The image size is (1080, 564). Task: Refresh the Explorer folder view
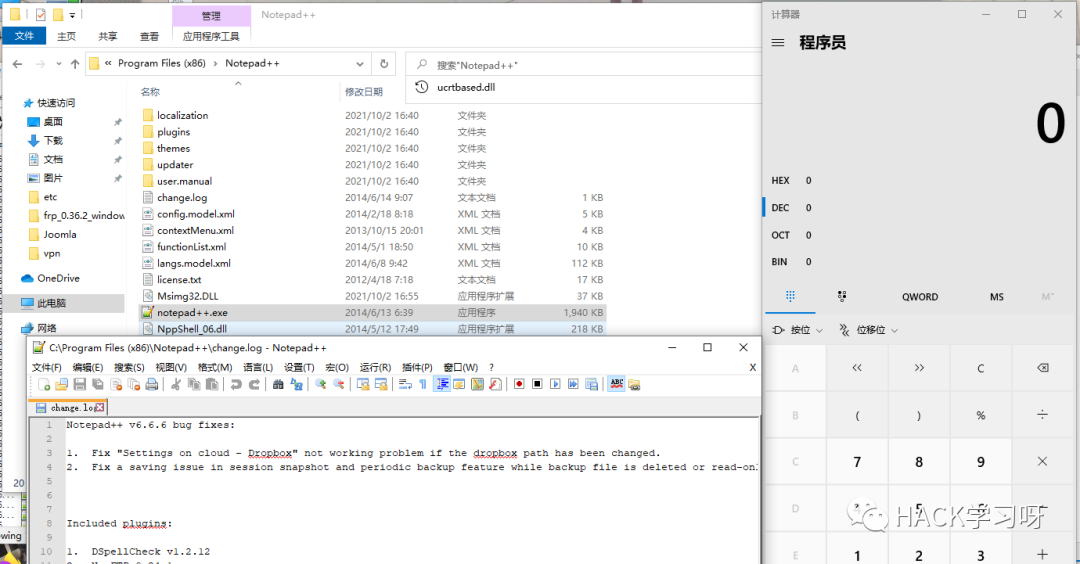384,63
